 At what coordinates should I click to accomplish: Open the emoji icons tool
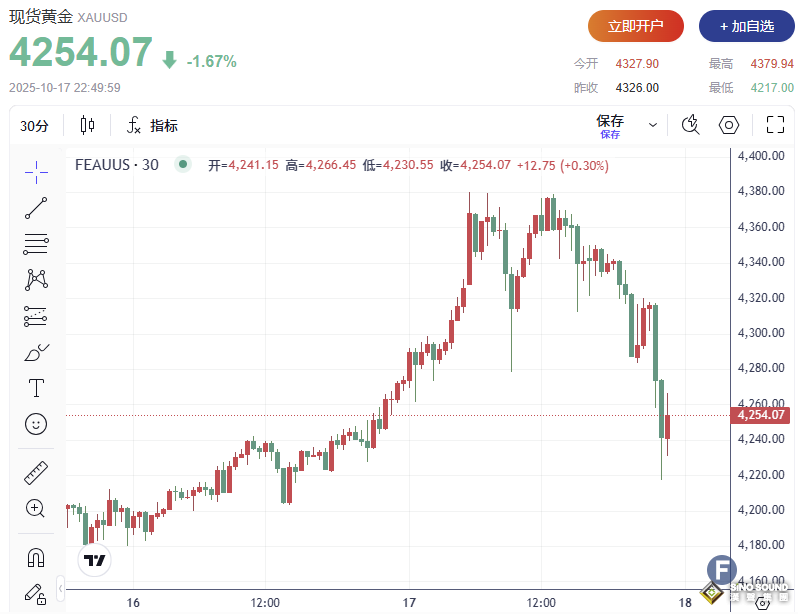(36, 424)
